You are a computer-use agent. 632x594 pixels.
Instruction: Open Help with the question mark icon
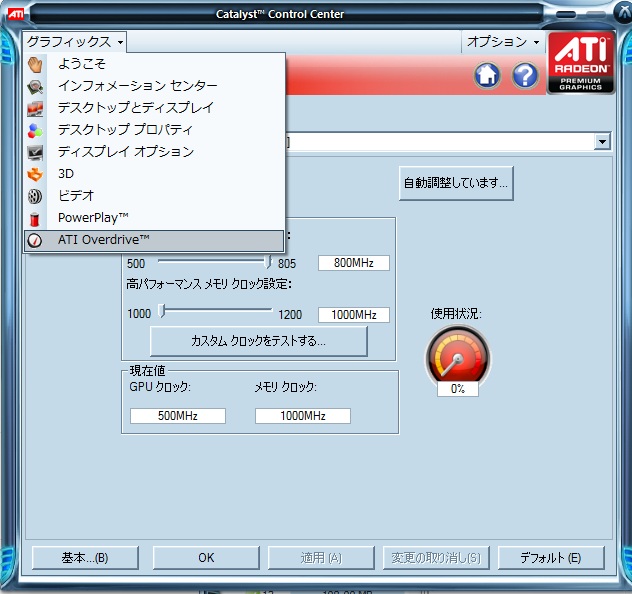click(525, 75)
